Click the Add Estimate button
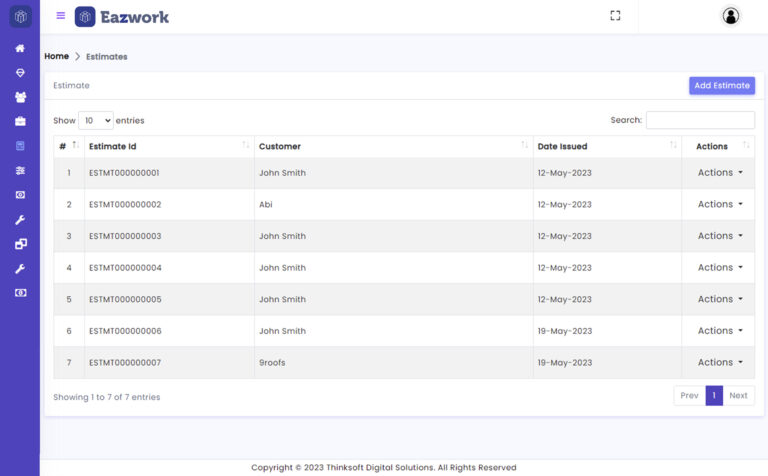This screenshot has height=476, width=768. click(x=721, y=86)
